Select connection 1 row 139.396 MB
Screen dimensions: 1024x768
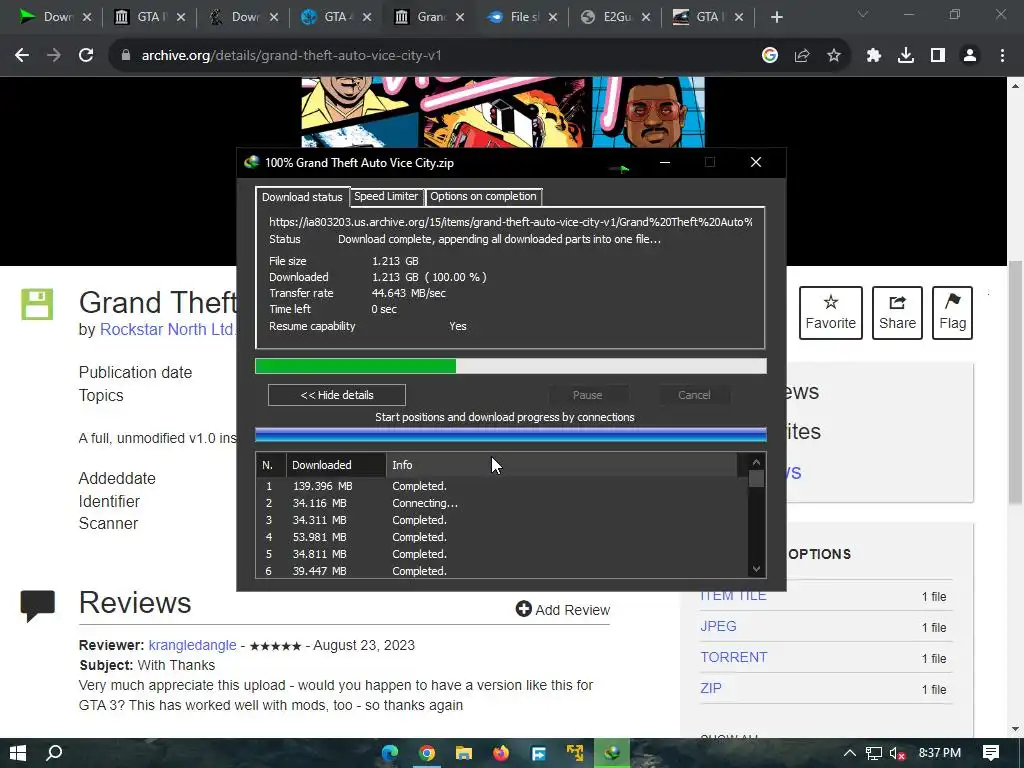click(x=502, y=486)
